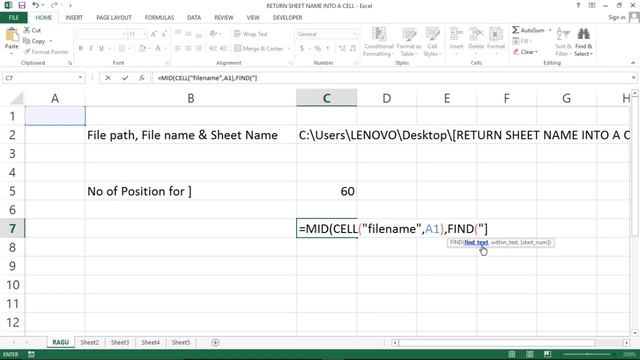Toggle Underline formatting

tap(101, 48)
